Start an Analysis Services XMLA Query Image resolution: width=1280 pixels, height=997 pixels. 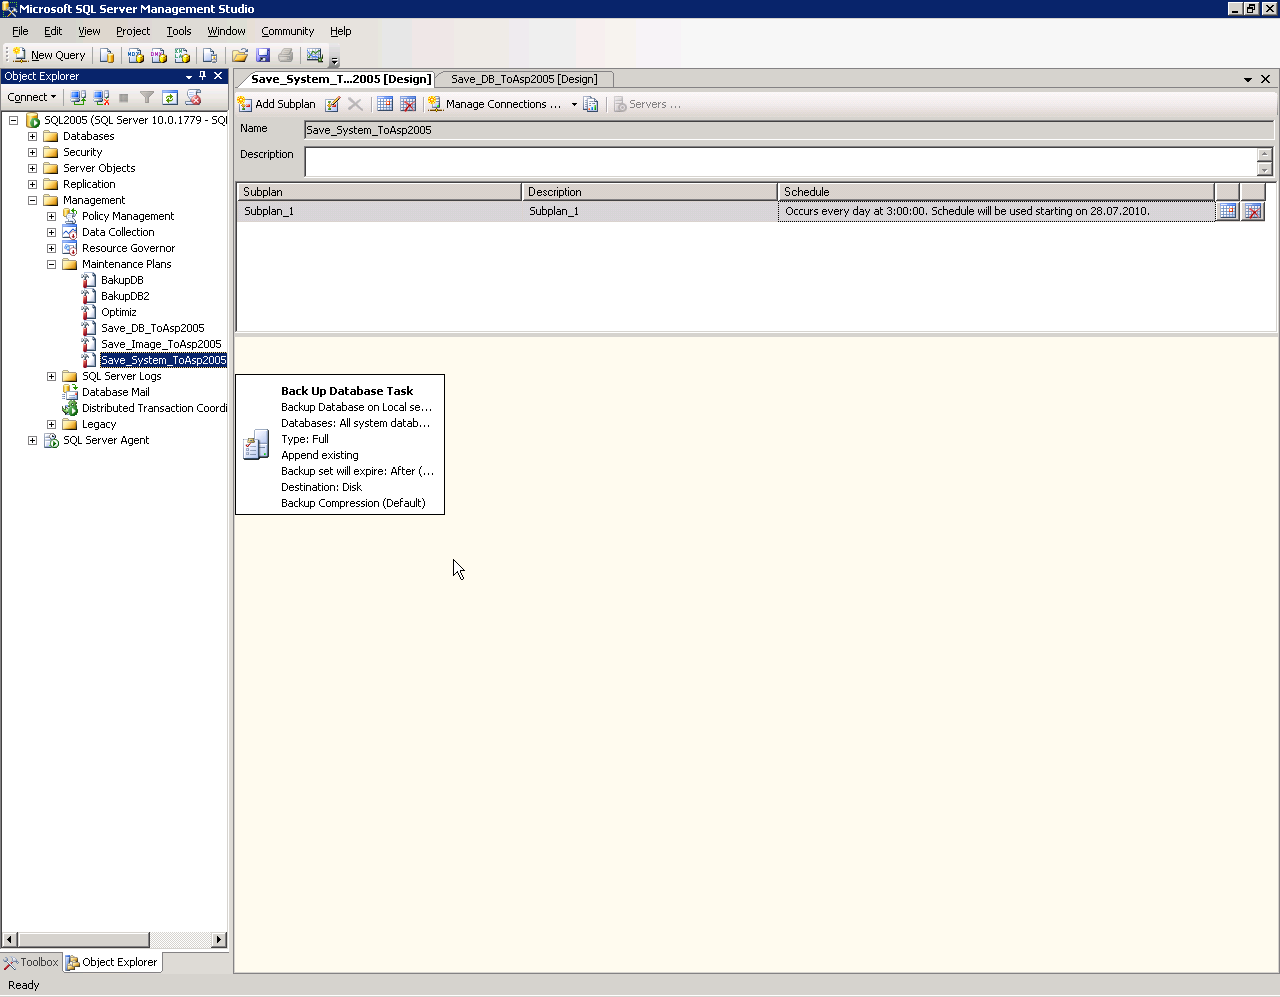click(182, 55)
